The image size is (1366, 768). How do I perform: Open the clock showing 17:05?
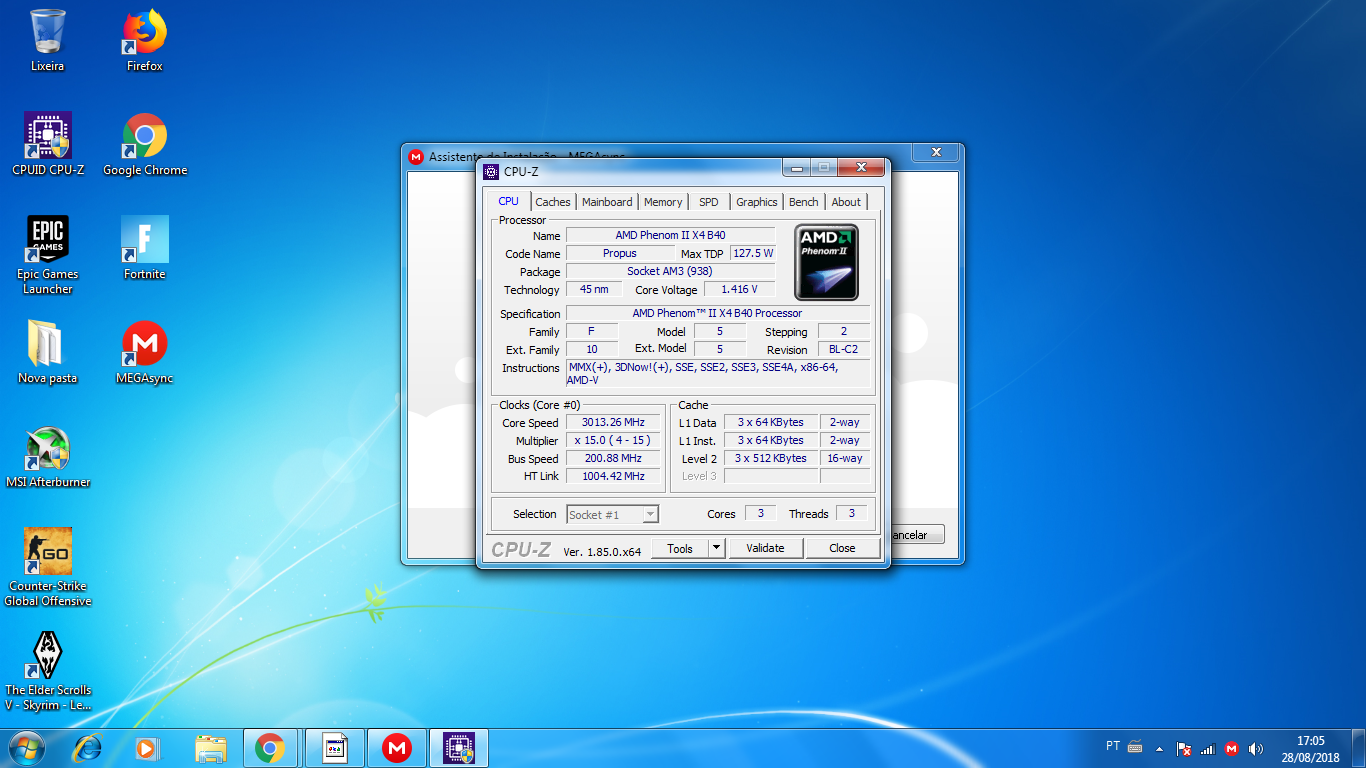pyautogui.click(x=1310, y=749)
